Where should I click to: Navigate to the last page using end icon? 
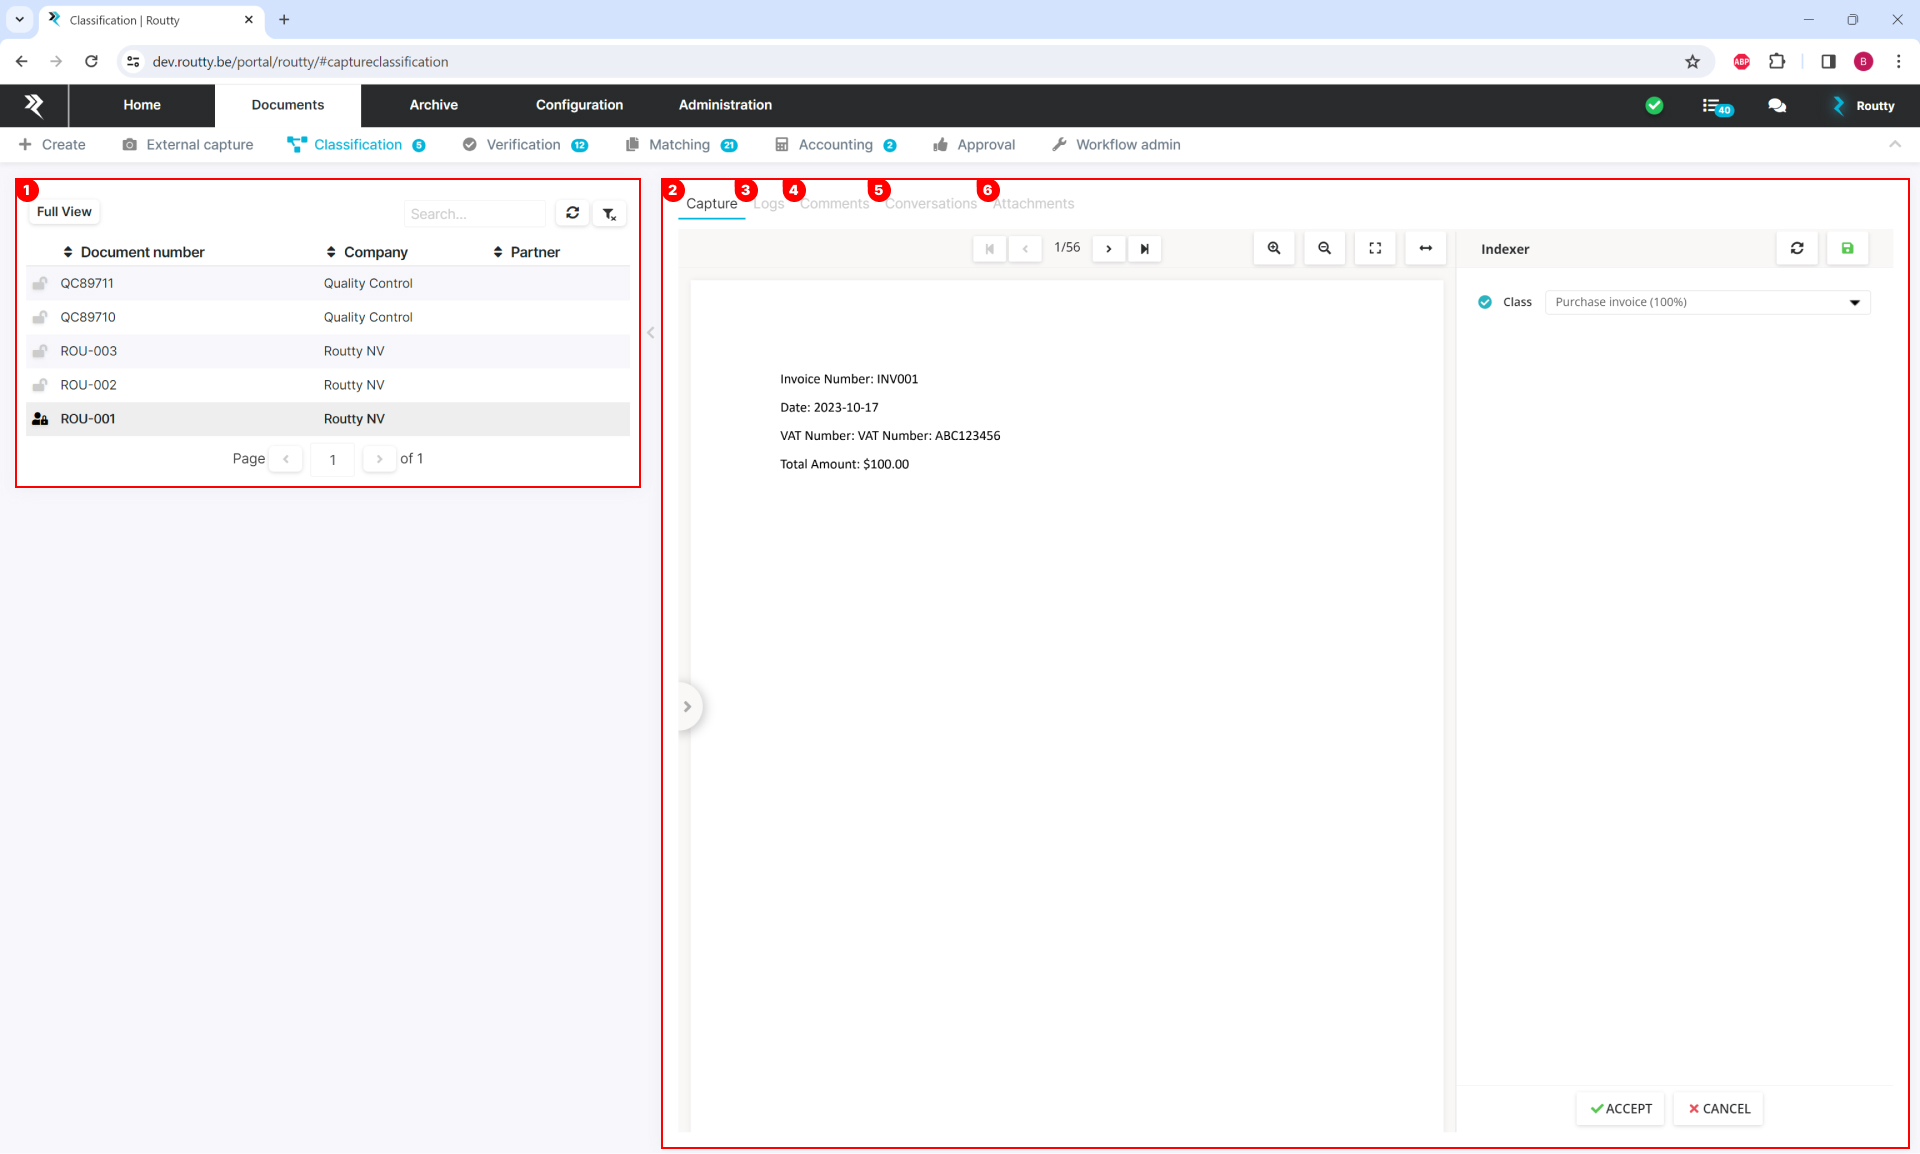coord(1144,248)
